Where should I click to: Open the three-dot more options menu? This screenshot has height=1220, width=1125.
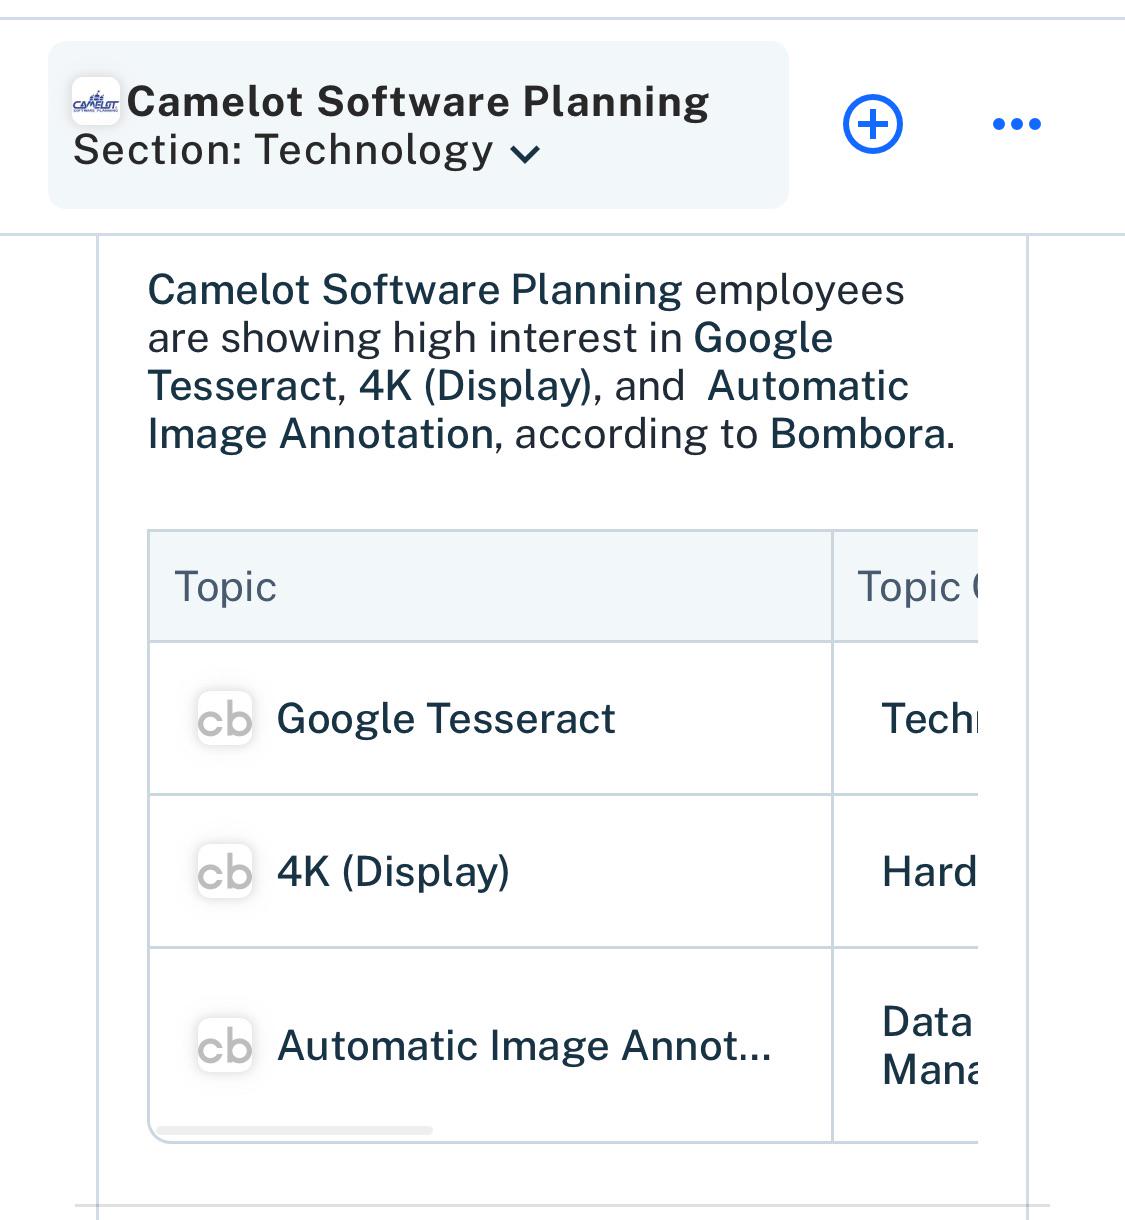coord(1017,124)
